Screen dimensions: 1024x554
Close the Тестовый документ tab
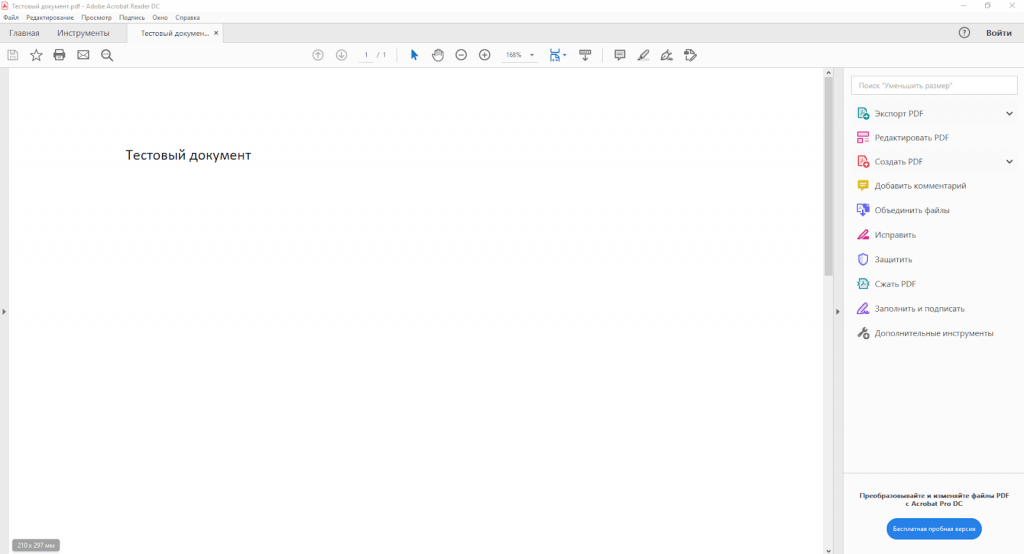pyautogui.click(x=216, y=33)
